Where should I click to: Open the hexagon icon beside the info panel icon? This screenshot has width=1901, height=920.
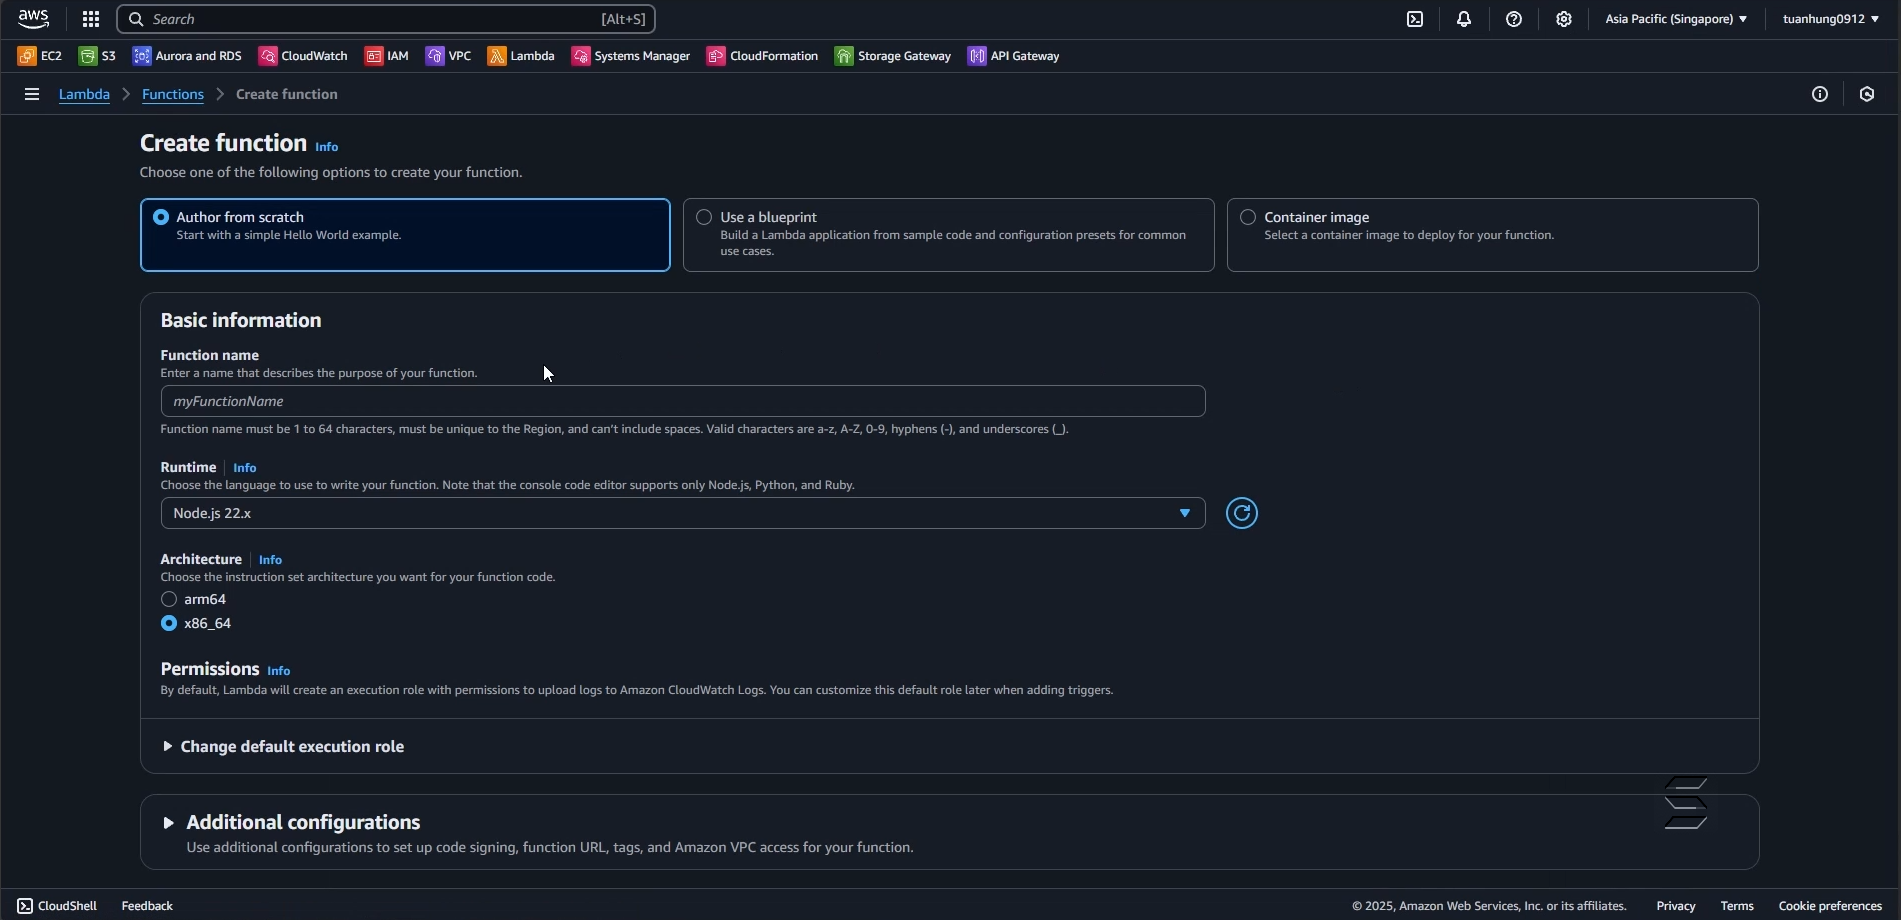click(1867, 94)
